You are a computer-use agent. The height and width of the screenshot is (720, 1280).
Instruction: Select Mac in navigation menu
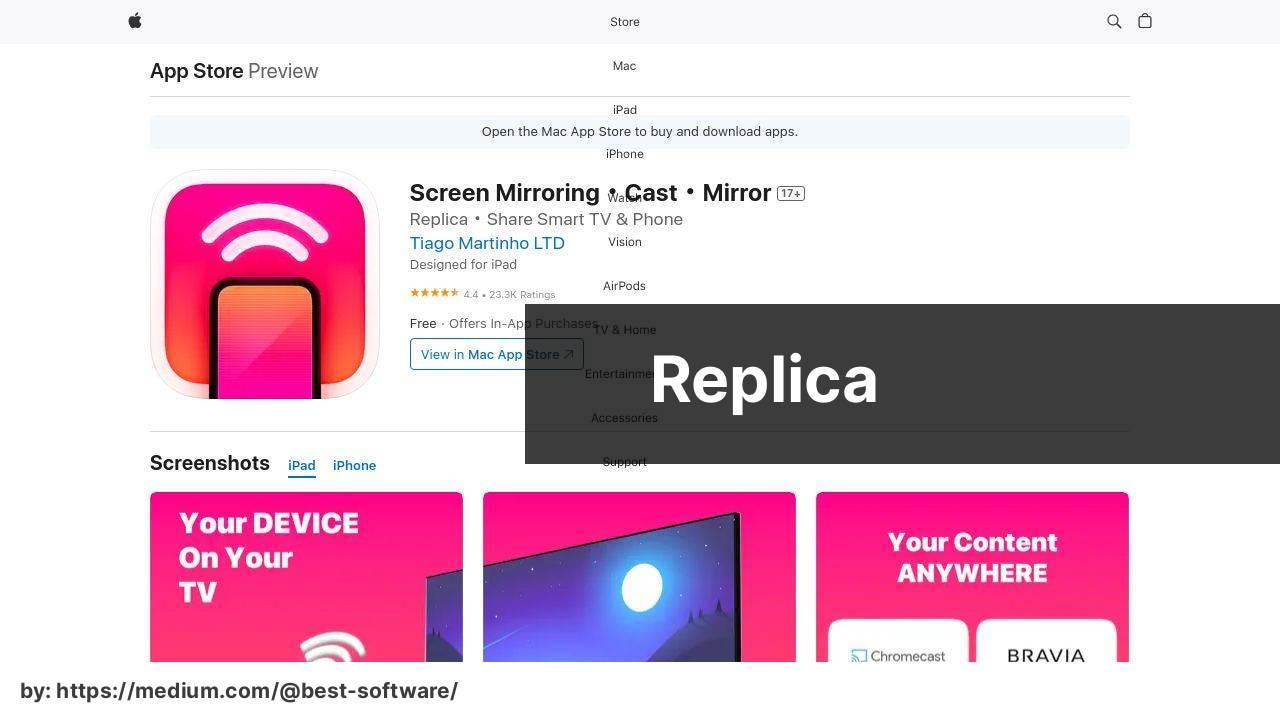coord(624,66)
